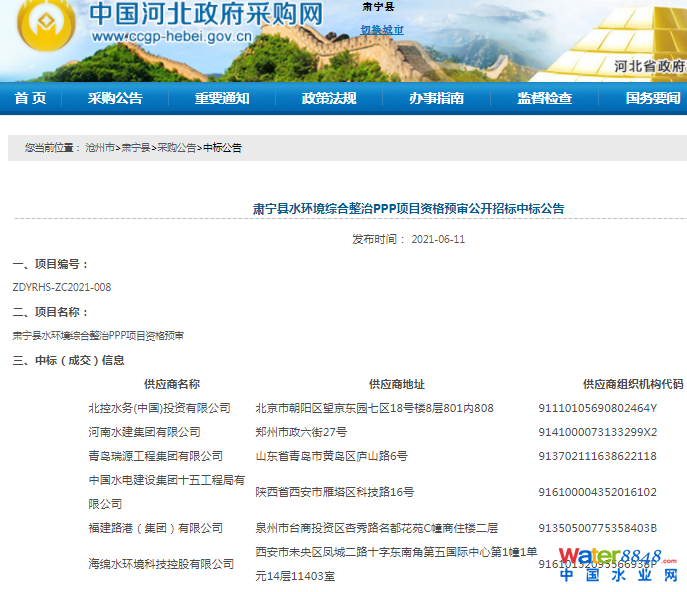Click supplier name 北控水务(中国)投资有限公司
Image resolution: width=687 pixels, height=592 pixels.
[159, 408]
